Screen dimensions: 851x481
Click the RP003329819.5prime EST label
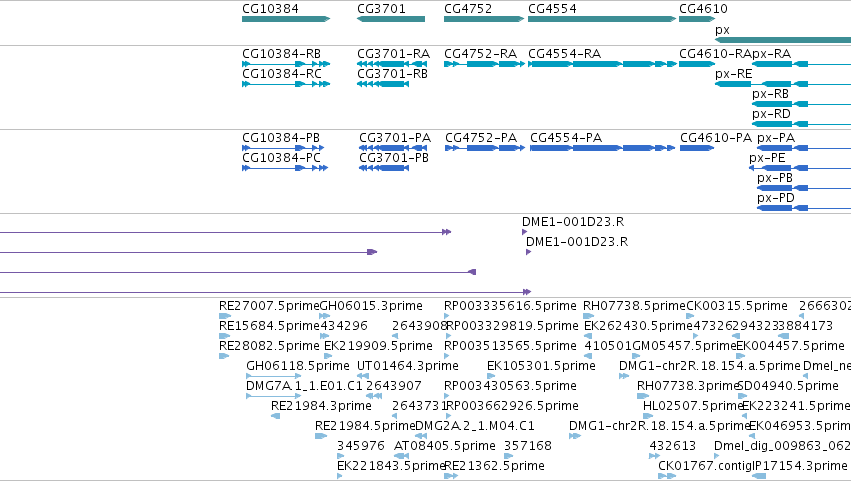(511, 326)
